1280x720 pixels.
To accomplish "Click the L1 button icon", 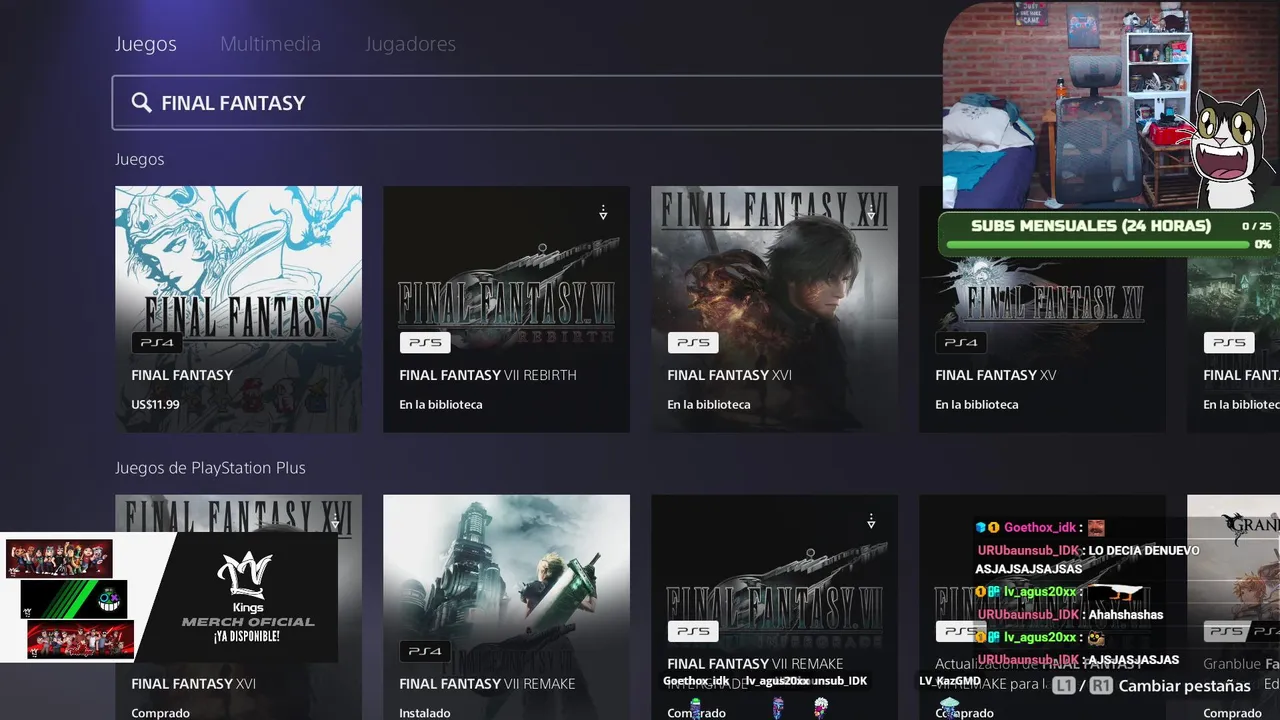I will [1064, 686].
